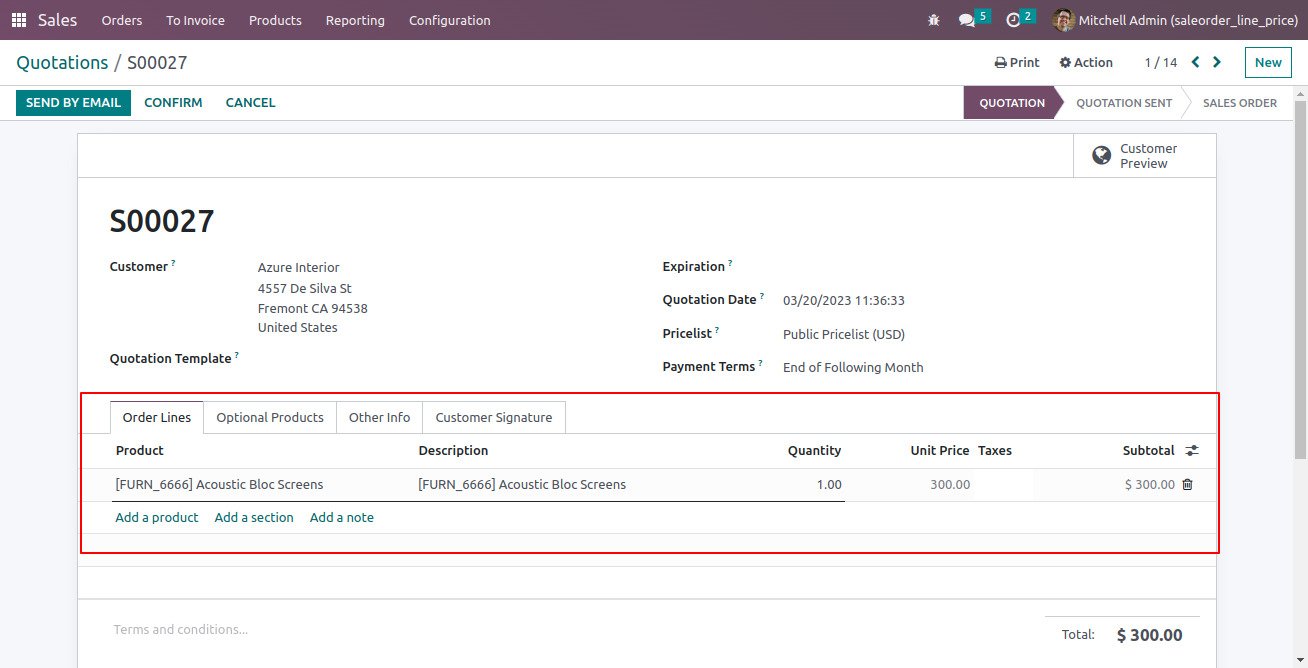This screenshot has height=668, width=1308.
Task: Create a New quotation
Action: [x=1268, y=62]
